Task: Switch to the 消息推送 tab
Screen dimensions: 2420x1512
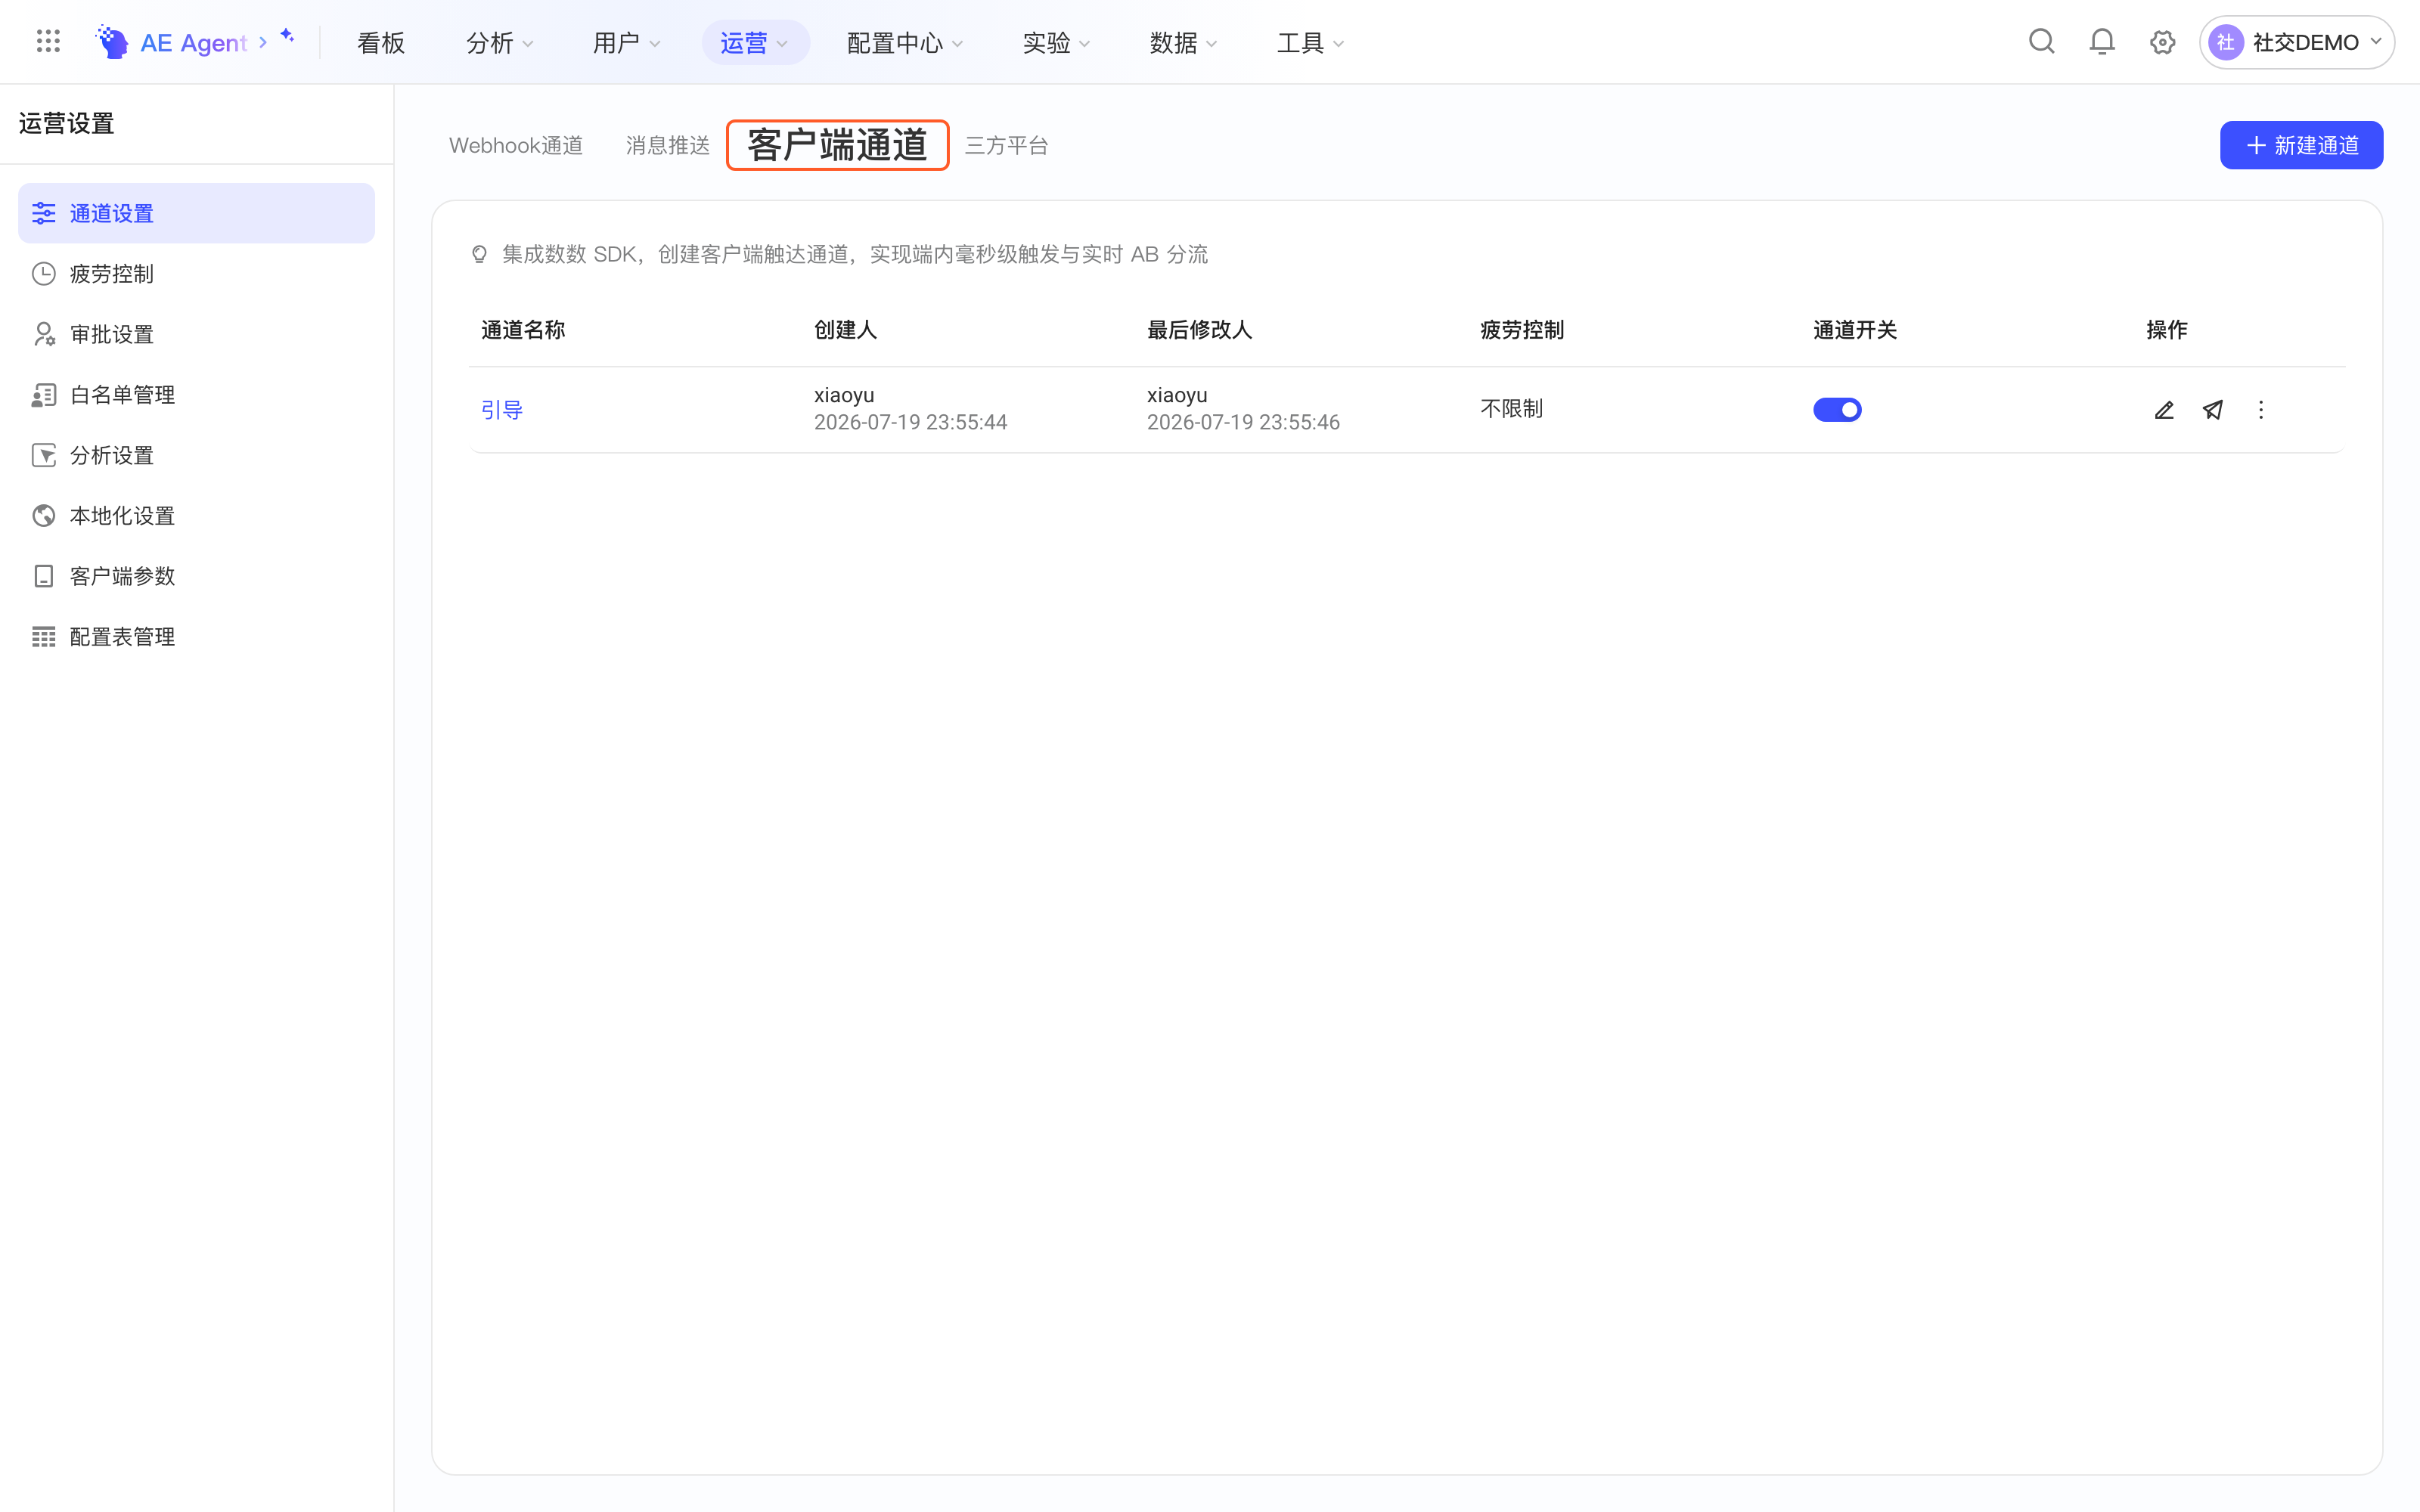Action: [668, 146]
